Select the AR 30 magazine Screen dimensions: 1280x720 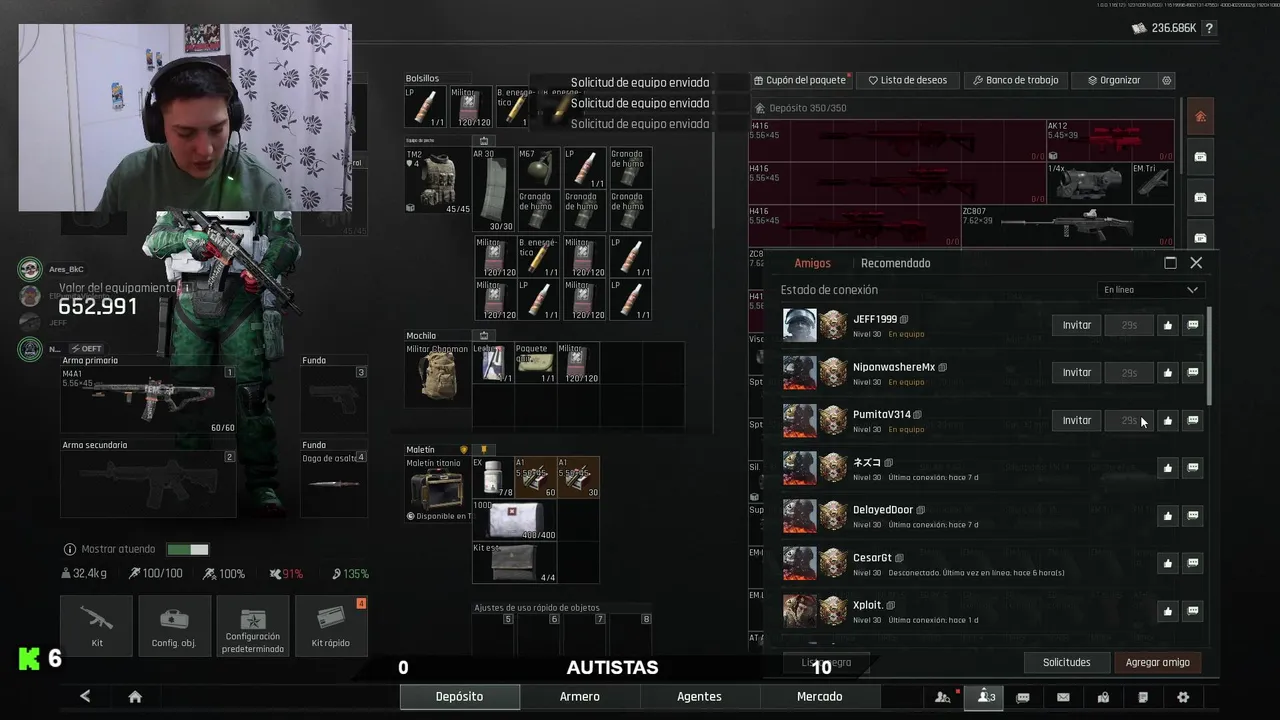493,190
